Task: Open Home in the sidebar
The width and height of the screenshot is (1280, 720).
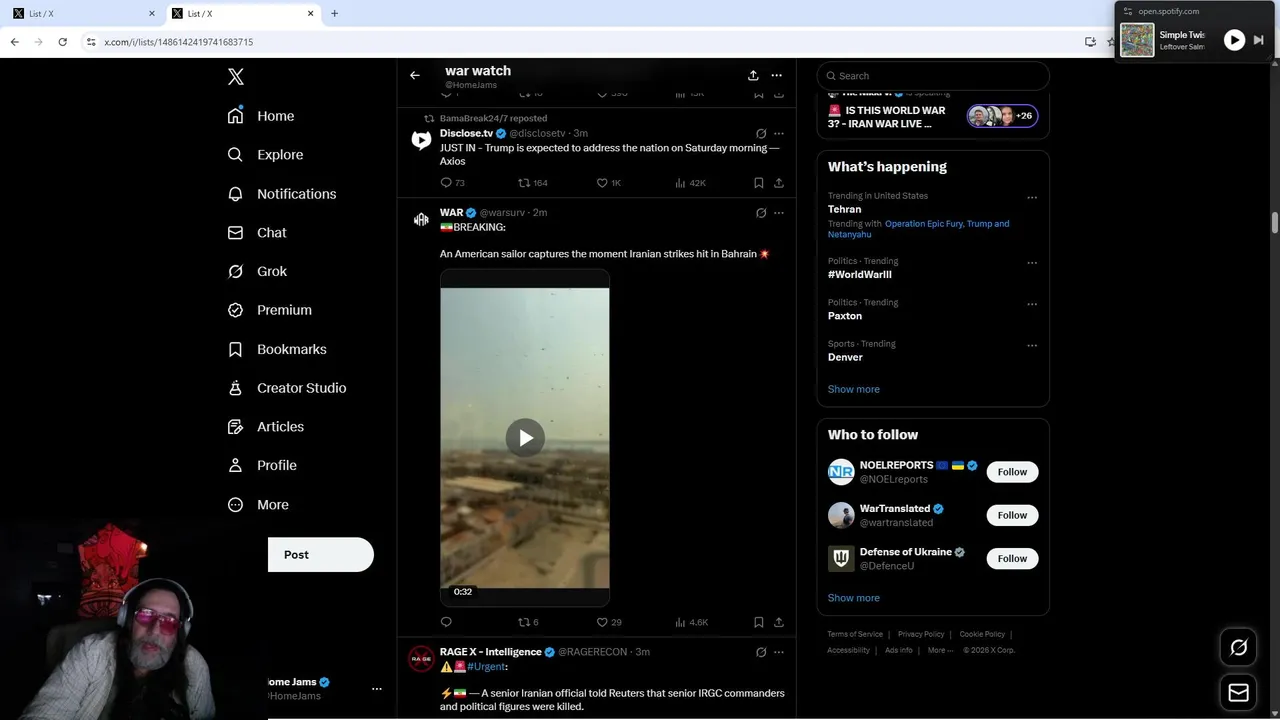Action: 261,116
